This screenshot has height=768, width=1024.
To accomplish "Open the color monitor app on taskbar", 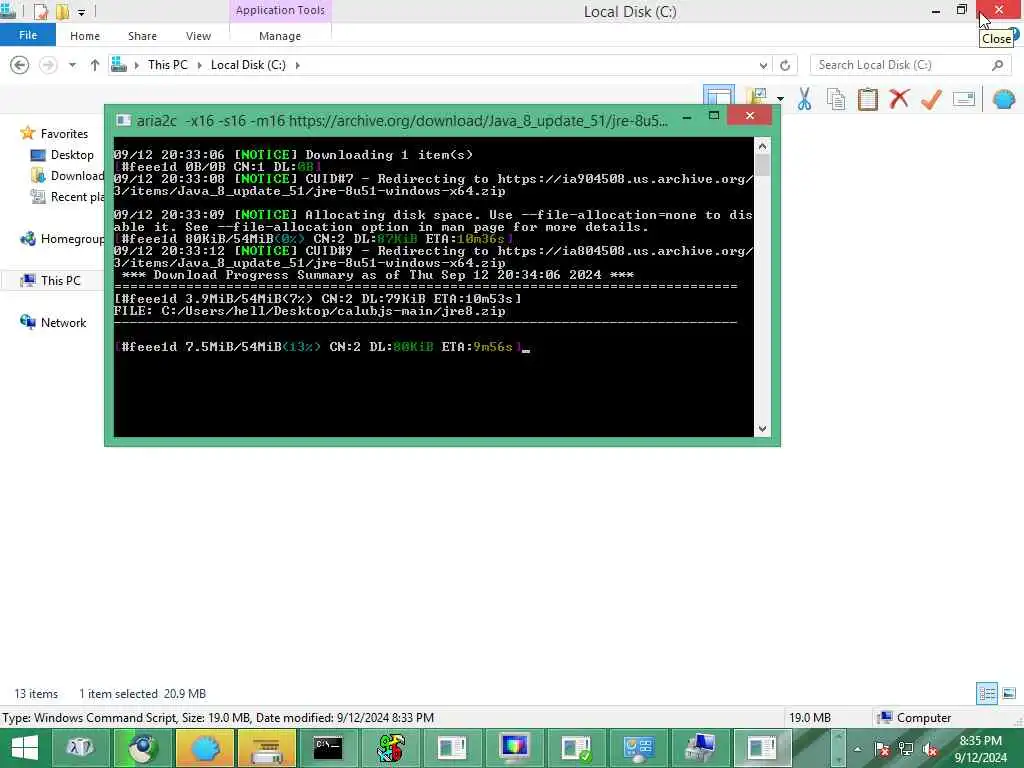I will pos(514,748).
